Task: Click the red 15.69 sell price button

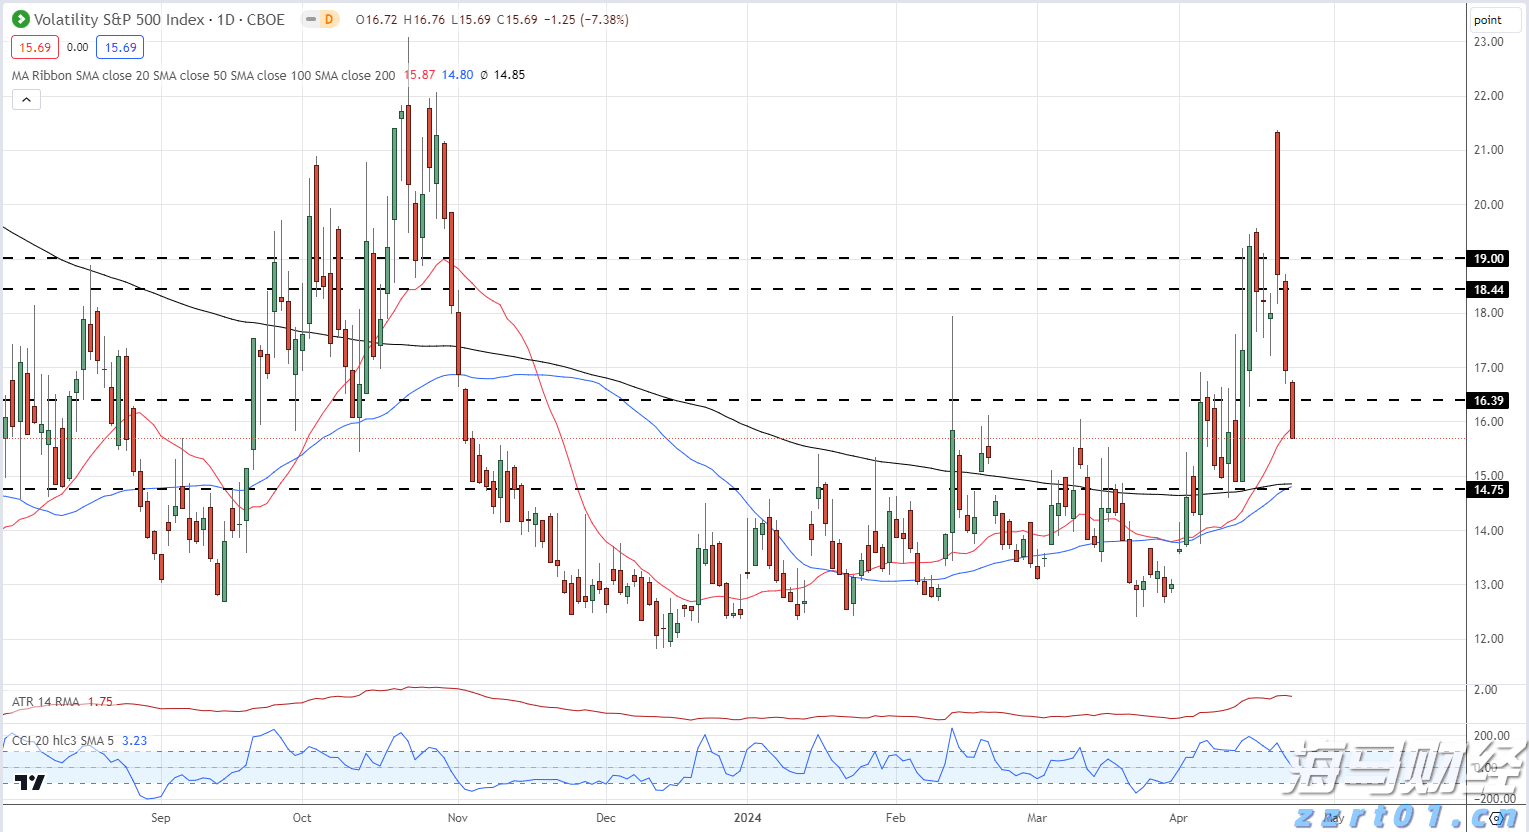Action: click(x=35, y=47)
